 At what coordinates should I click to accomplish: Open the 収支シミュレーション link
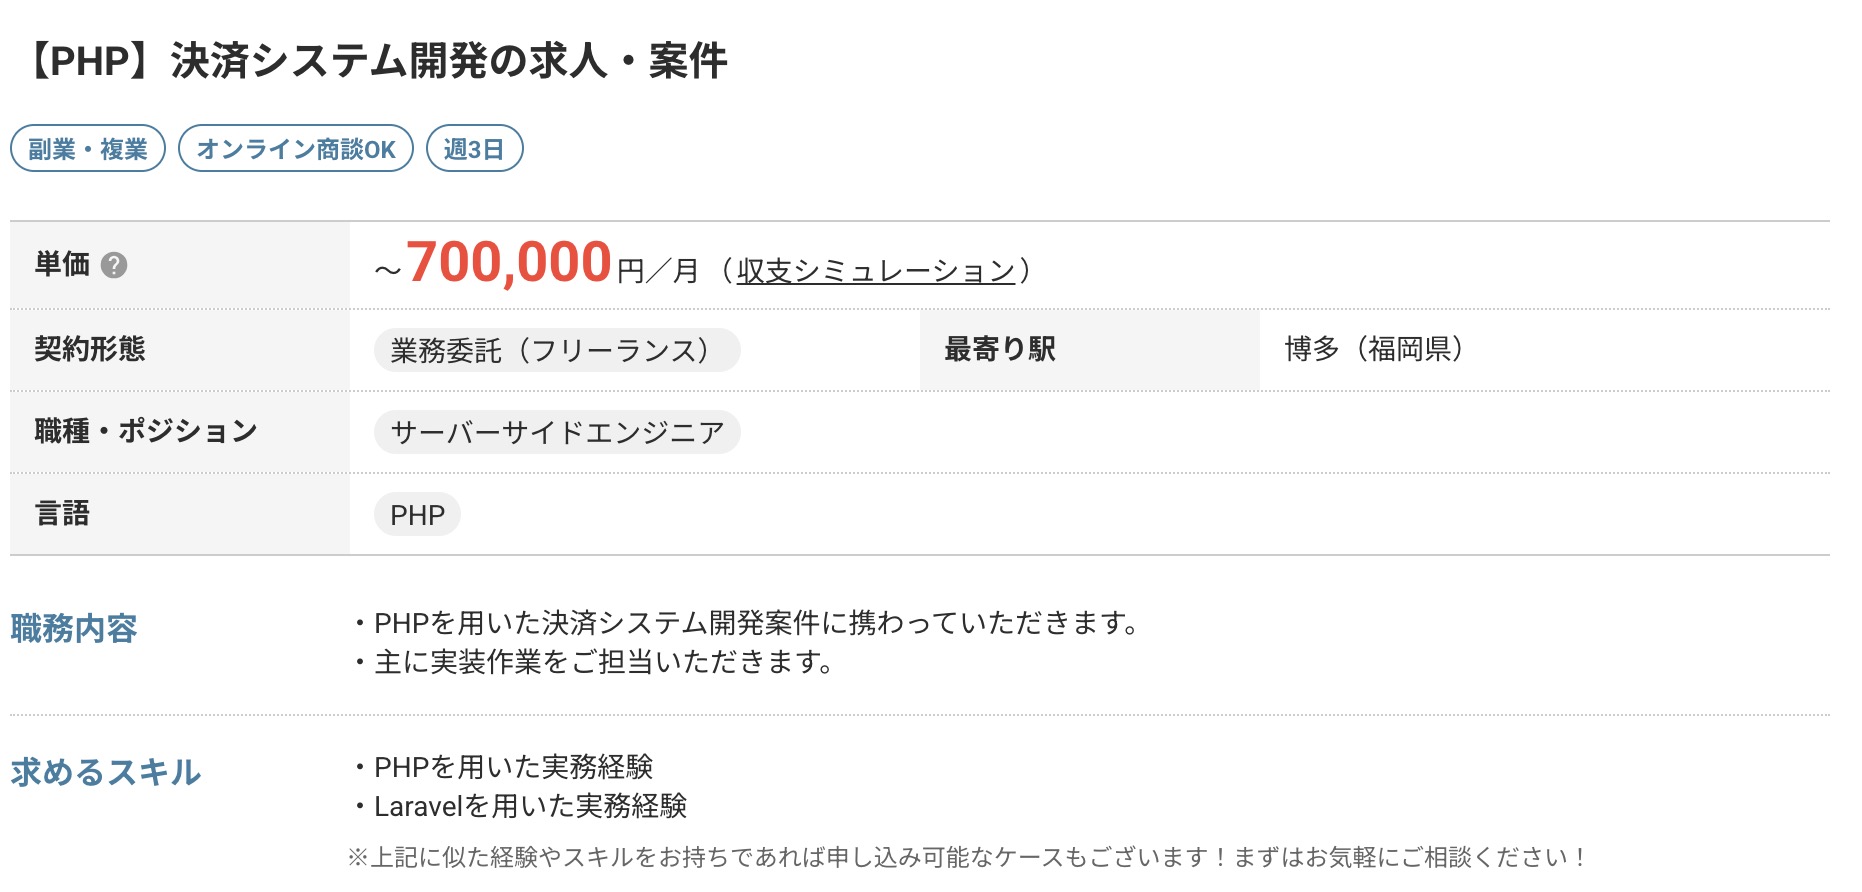[876, 271]
